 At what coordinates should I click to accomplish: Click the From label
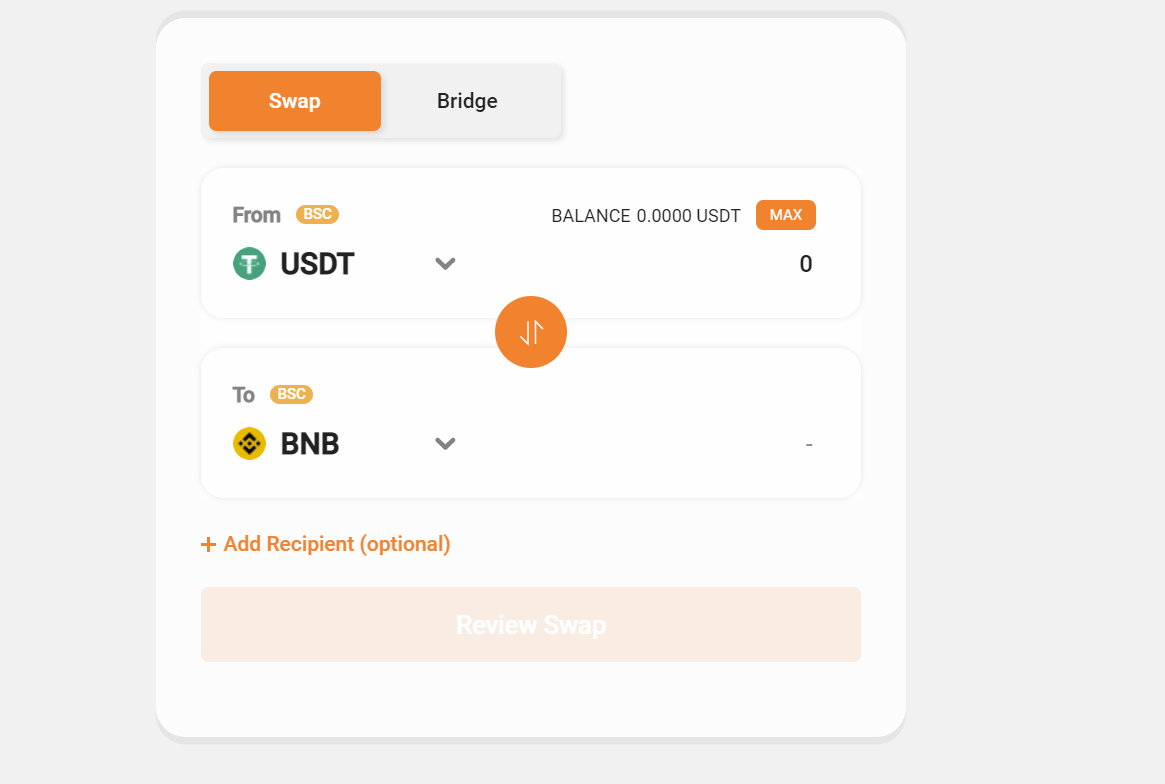point(256,215)
